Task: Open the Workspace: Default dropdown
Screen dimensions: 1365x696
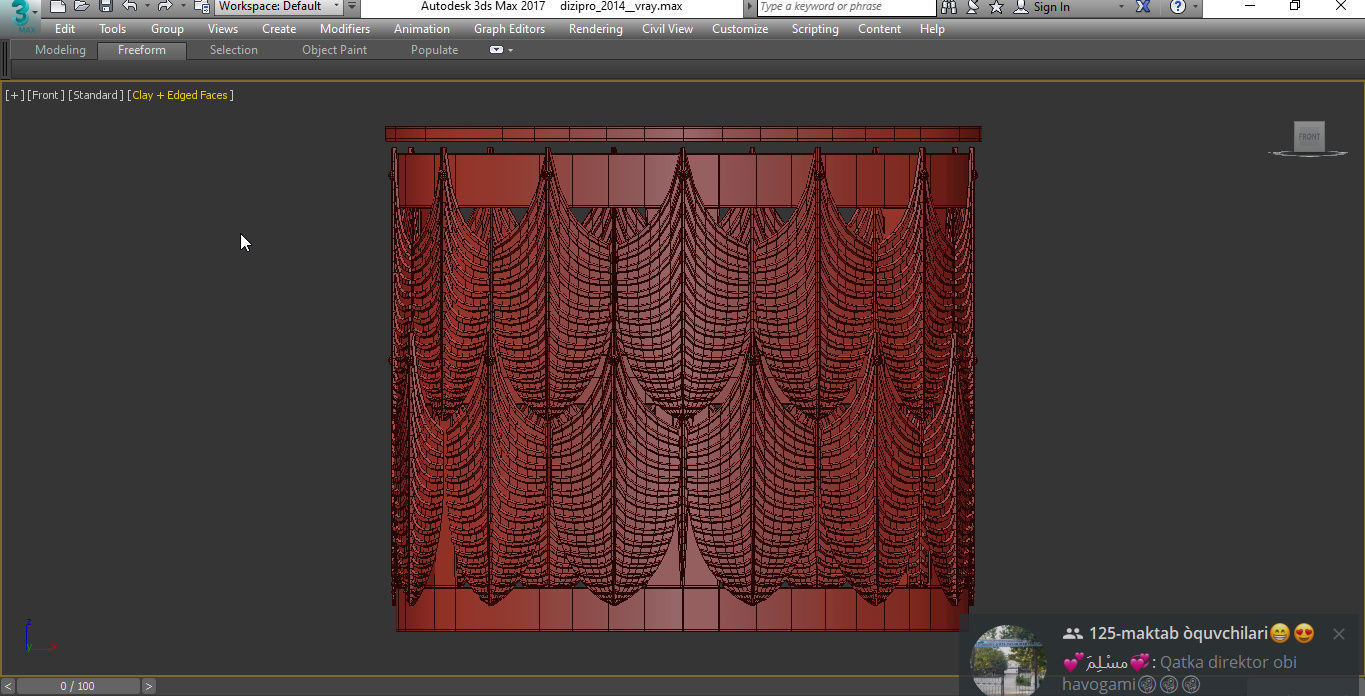Action: click(x=279, y=6)
